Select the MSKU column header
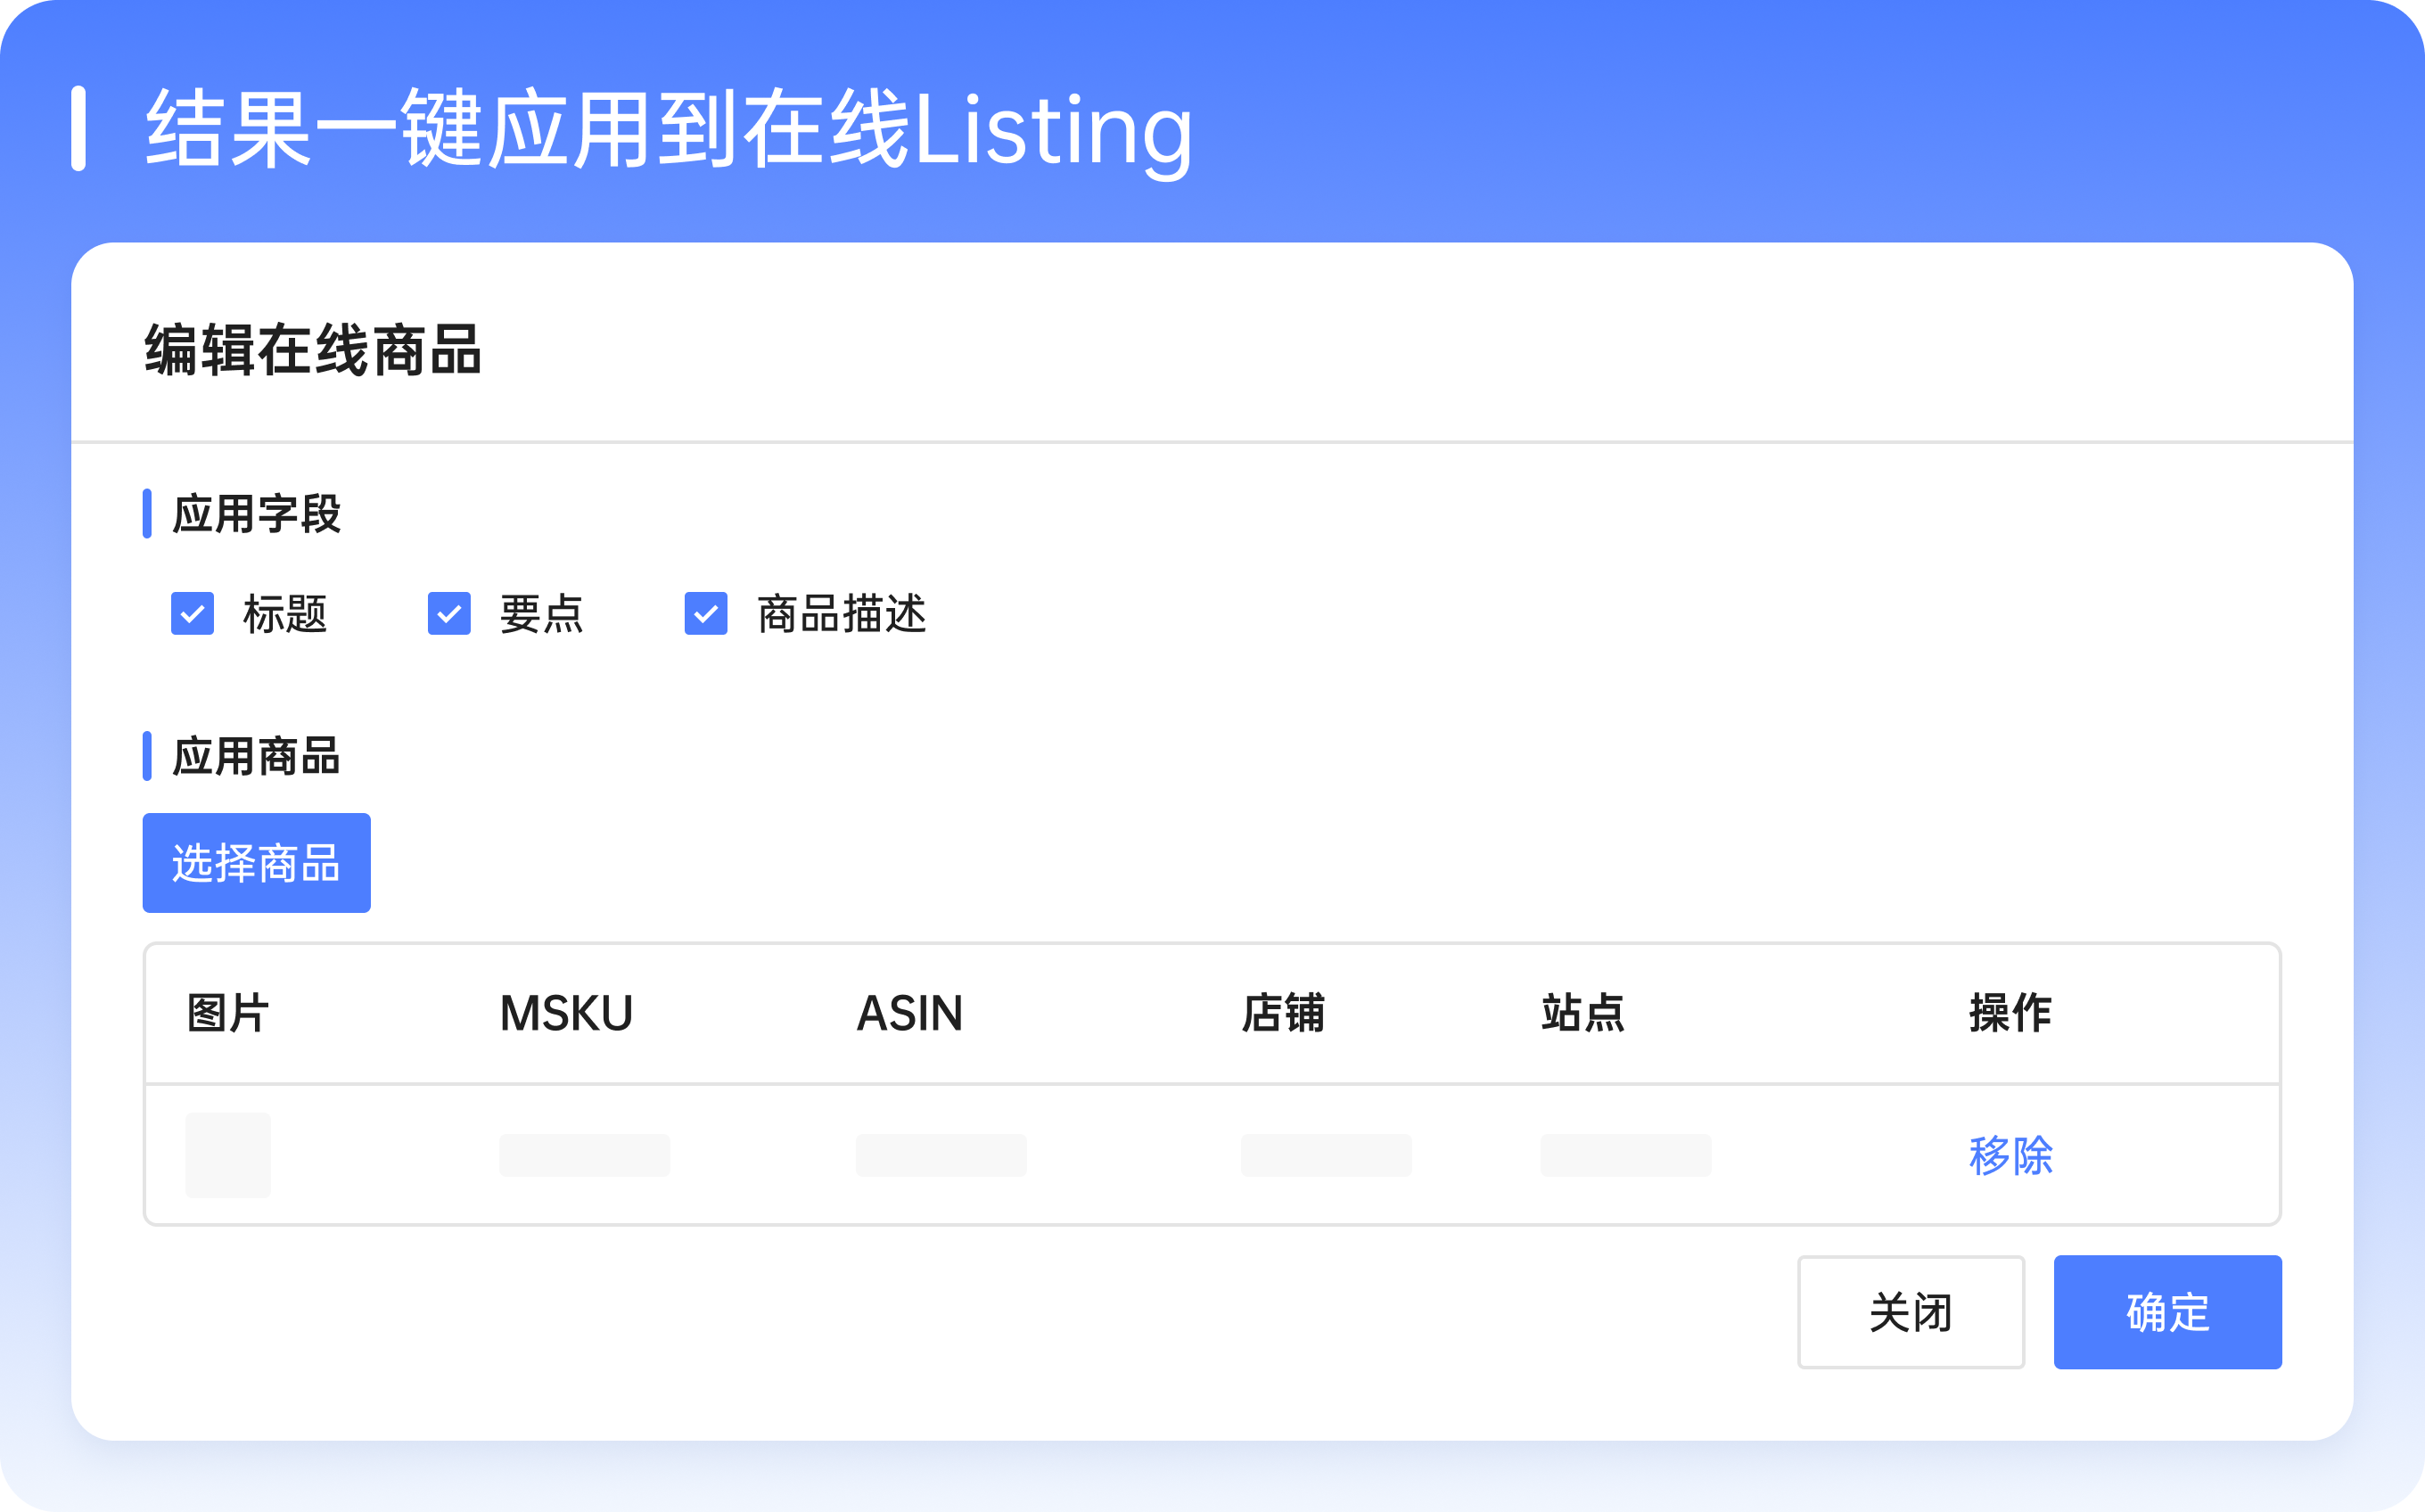The width and height of the screenshot is (2425, 1512). (566, 1013)
